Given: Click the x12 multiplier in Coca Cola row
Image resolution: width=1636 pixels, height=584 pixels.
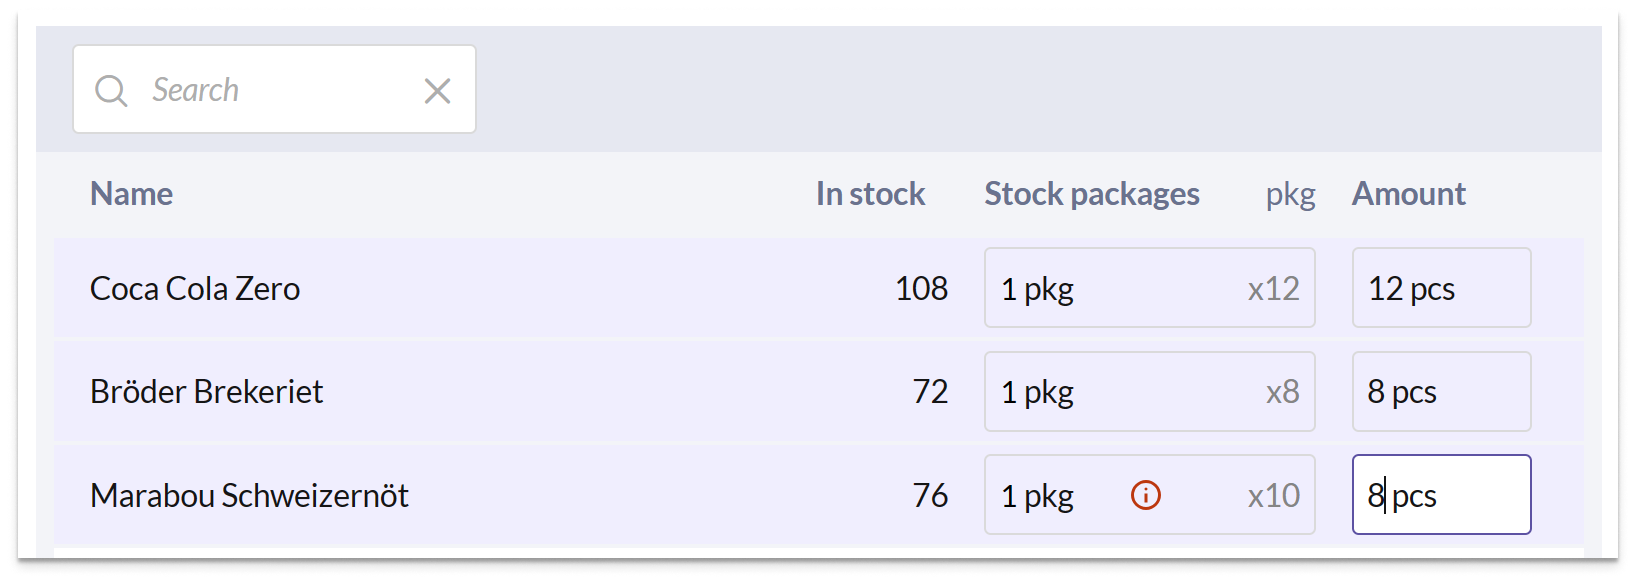Looking at the screenshot, I should click(x=1273, y=289).
